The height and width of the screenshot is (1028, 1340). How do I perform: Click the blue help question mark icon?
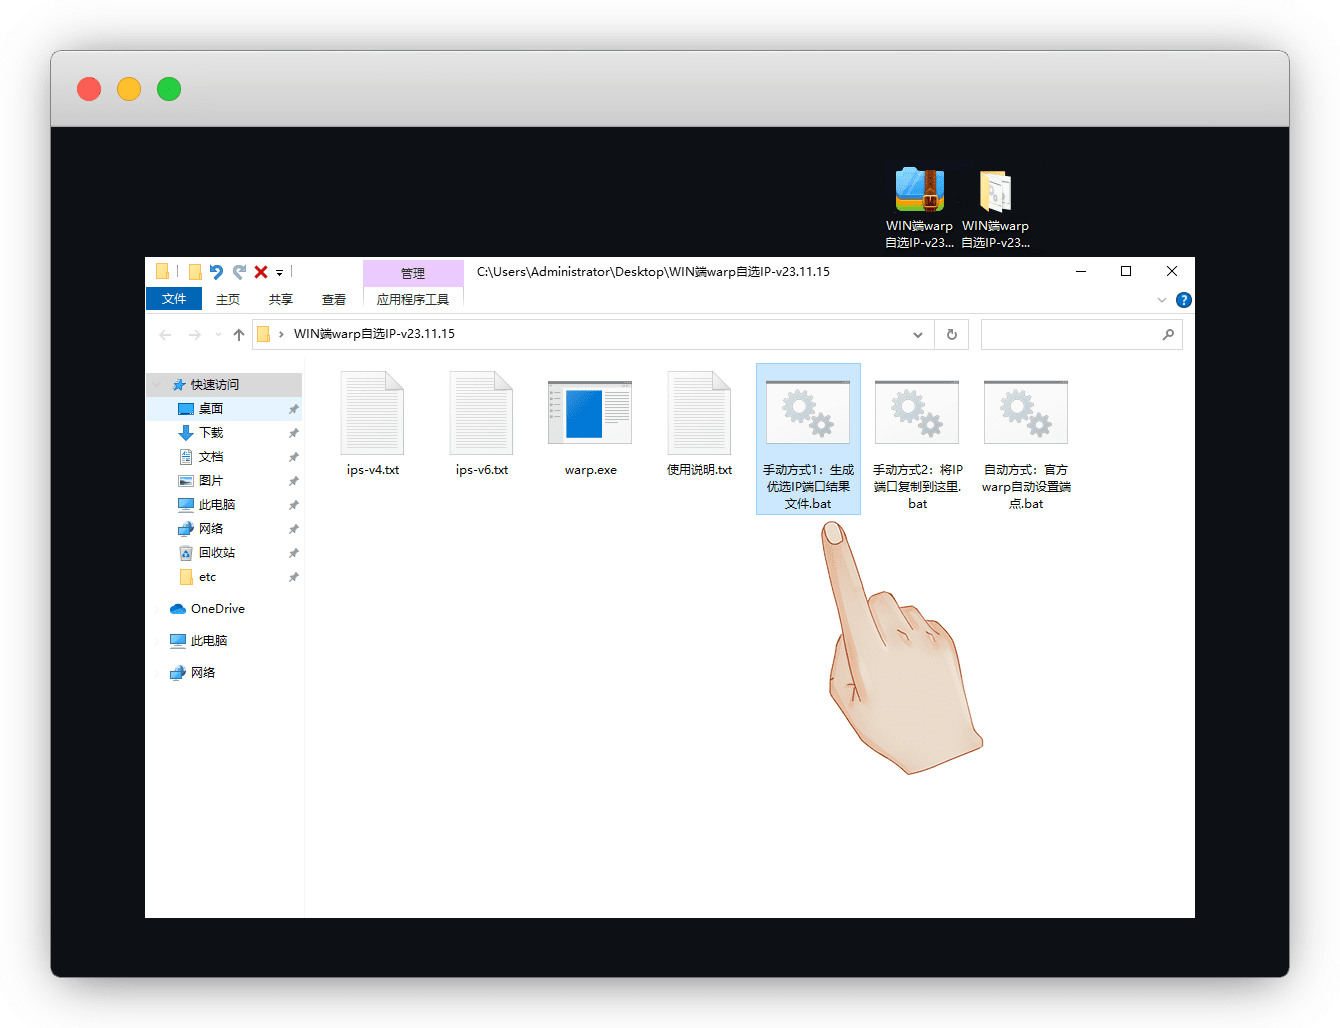1184,300
